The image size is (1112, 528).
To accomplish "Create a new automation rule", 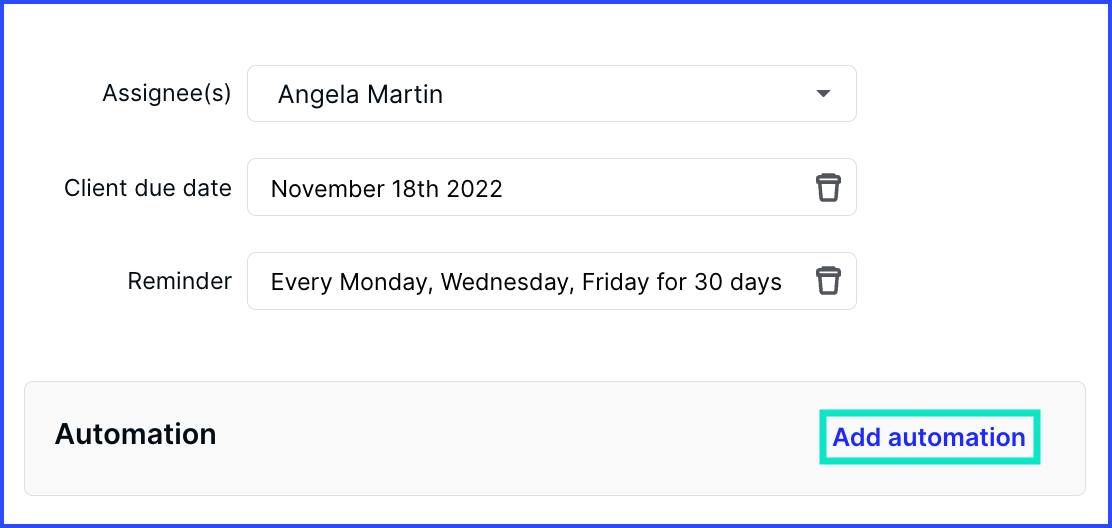I will tap(929, 437).
